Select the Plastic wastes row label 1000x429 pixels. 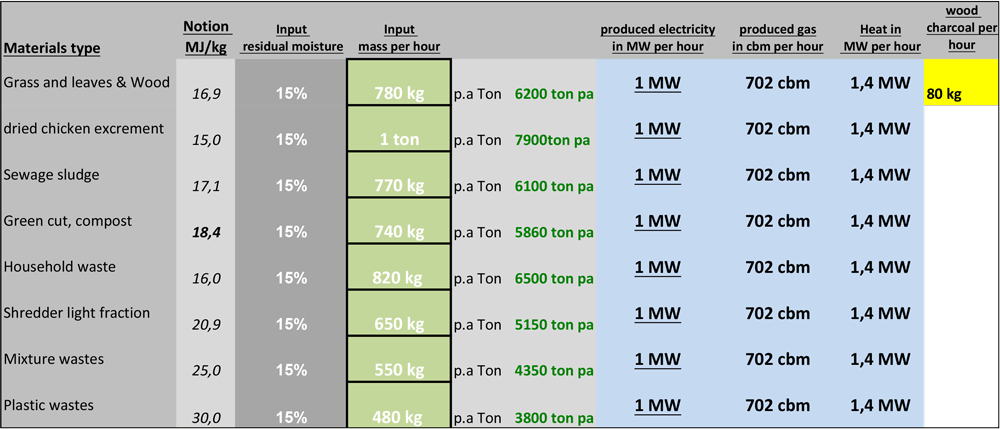click(x=48, y=404)
